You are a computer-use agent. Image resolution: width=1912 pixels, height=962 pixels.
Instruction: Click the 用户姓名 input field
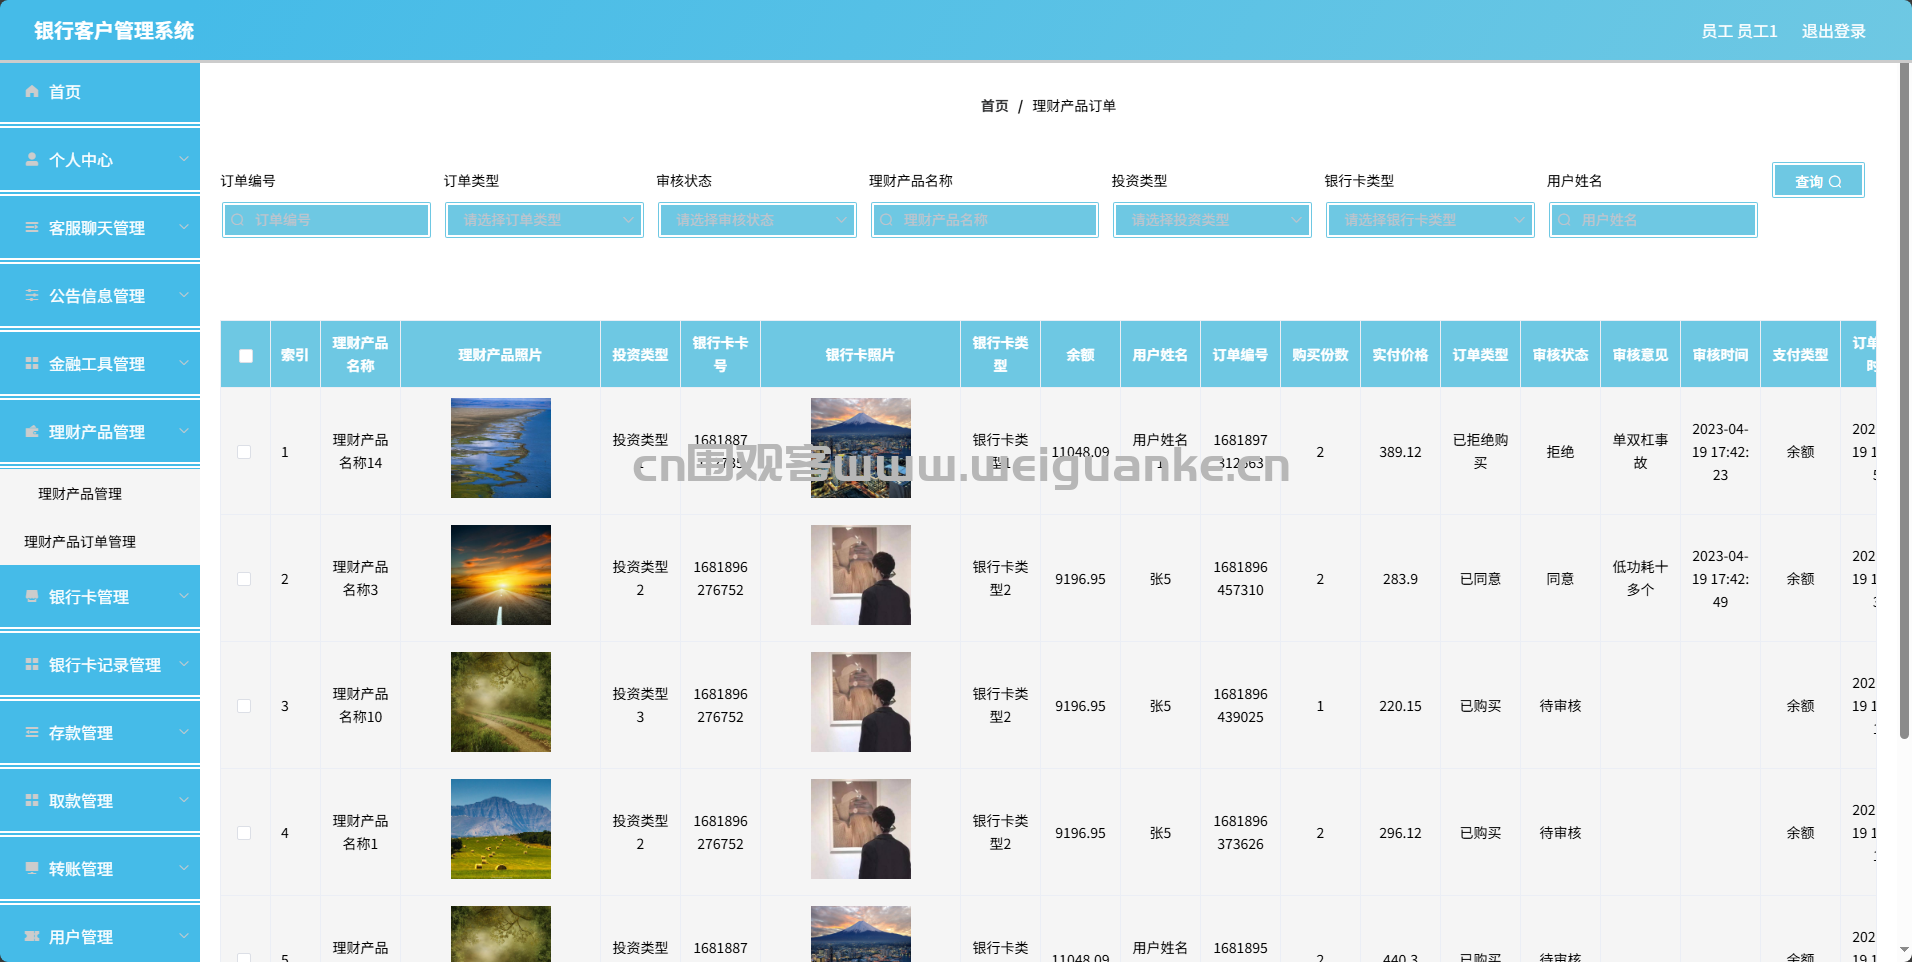(x=1653, y=220)
